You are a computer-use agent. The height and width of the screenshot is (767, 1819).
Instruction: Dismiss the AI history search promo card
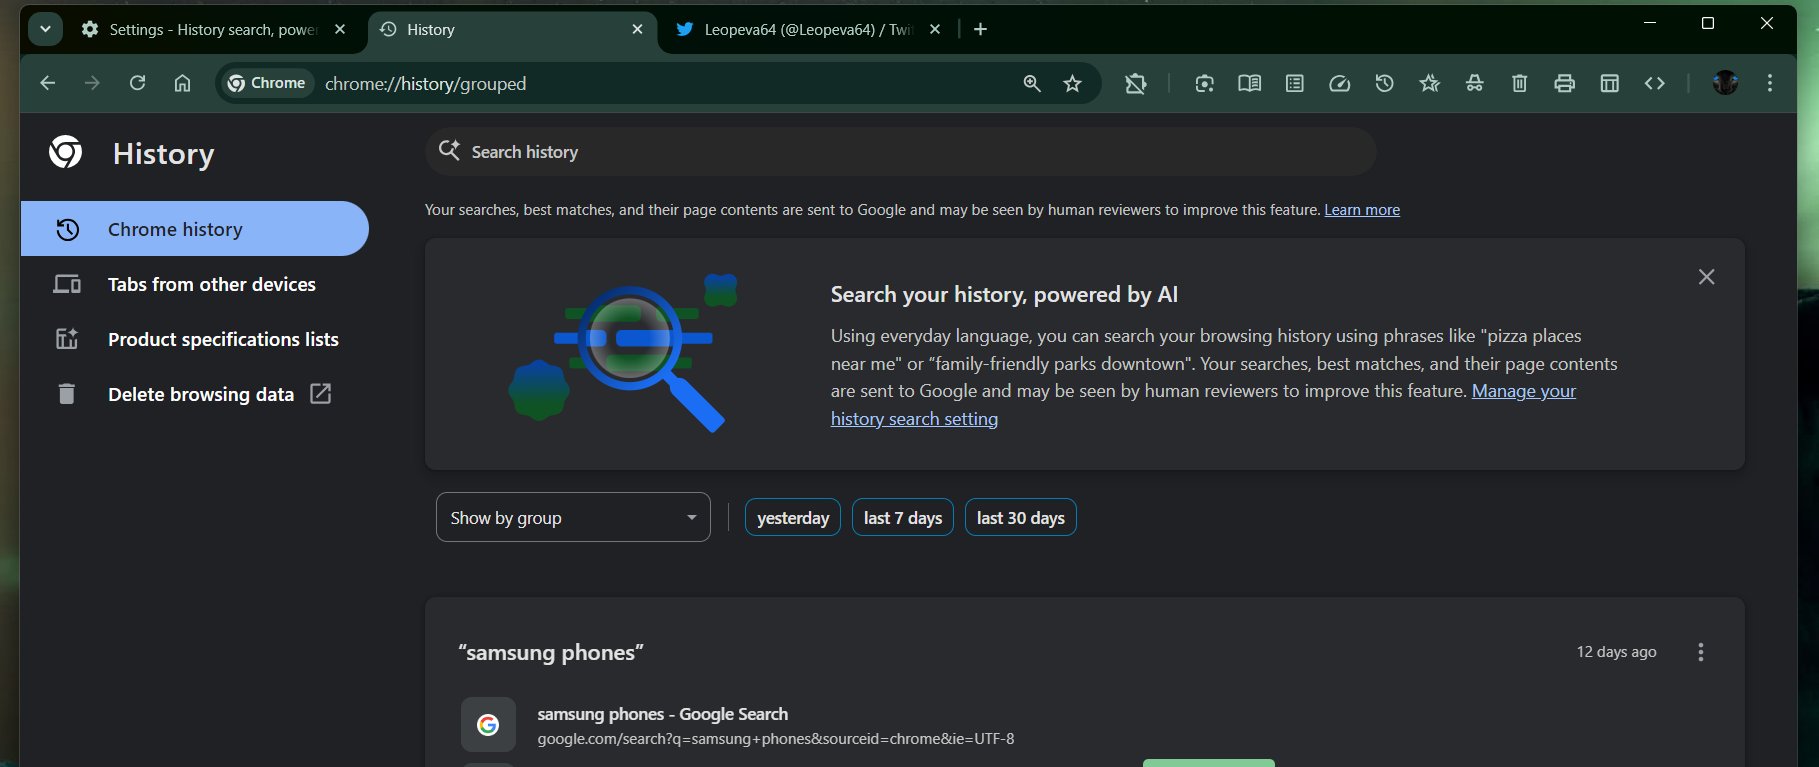[1706, 277]
